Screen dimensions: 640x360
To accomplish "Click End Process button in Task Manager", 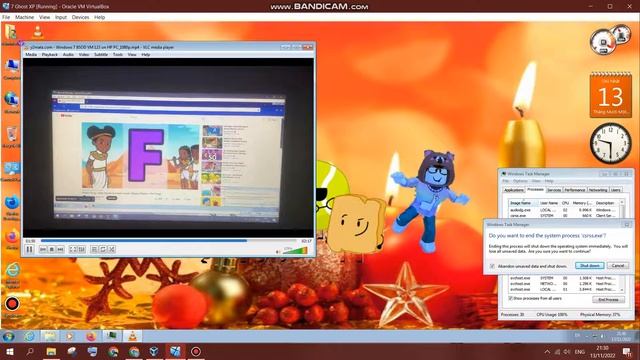I will pyautogui.click(x=608, y=300).
